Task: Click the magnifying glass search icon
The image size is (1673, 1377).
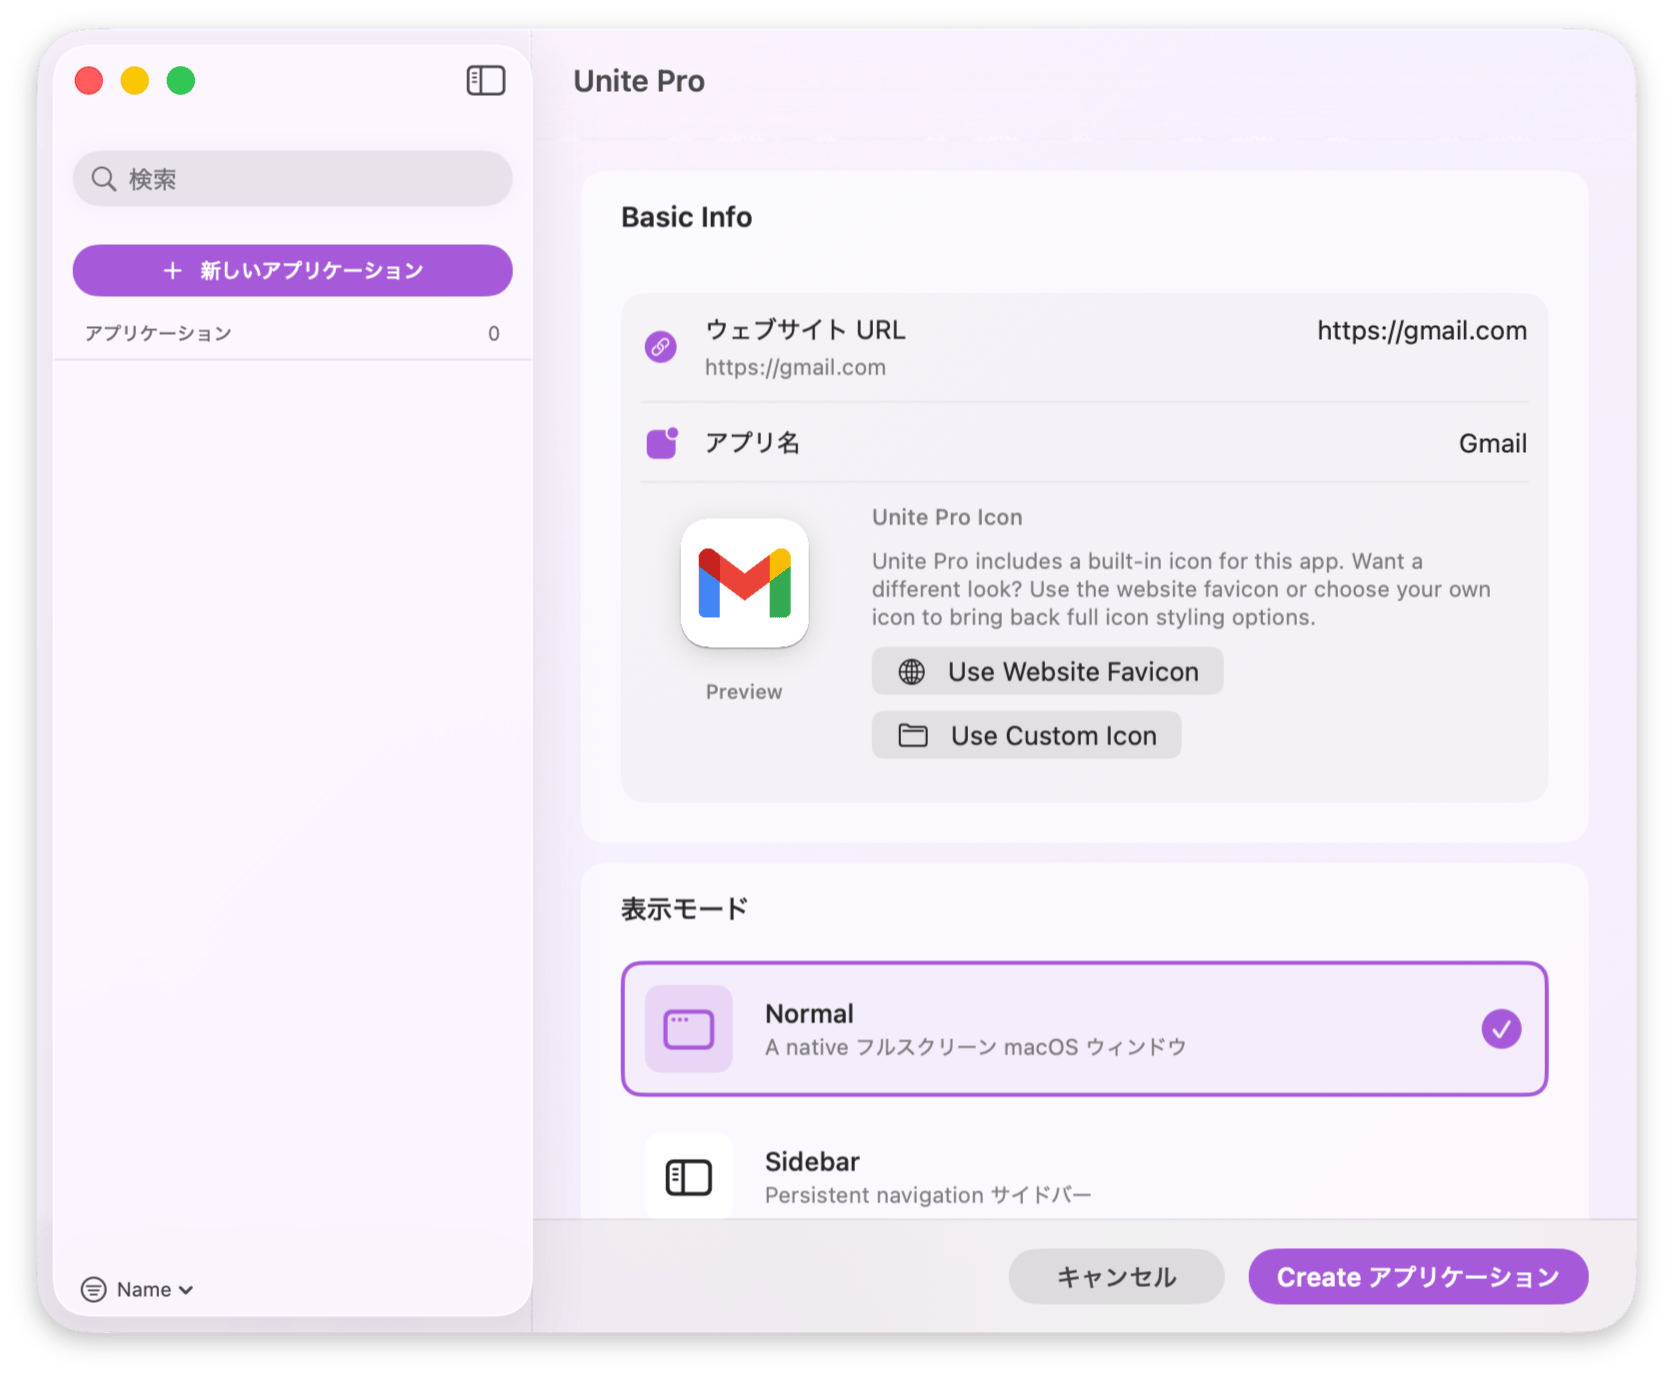Action: [103, 179]
